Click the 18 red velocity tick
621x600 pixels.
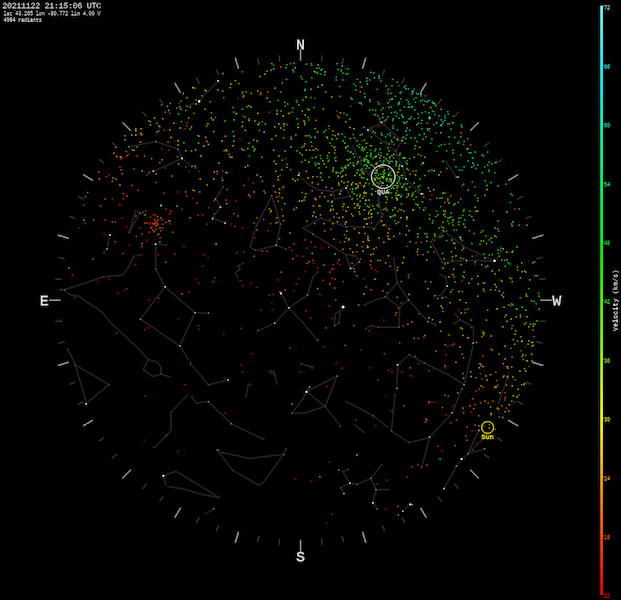click(607, 537)
